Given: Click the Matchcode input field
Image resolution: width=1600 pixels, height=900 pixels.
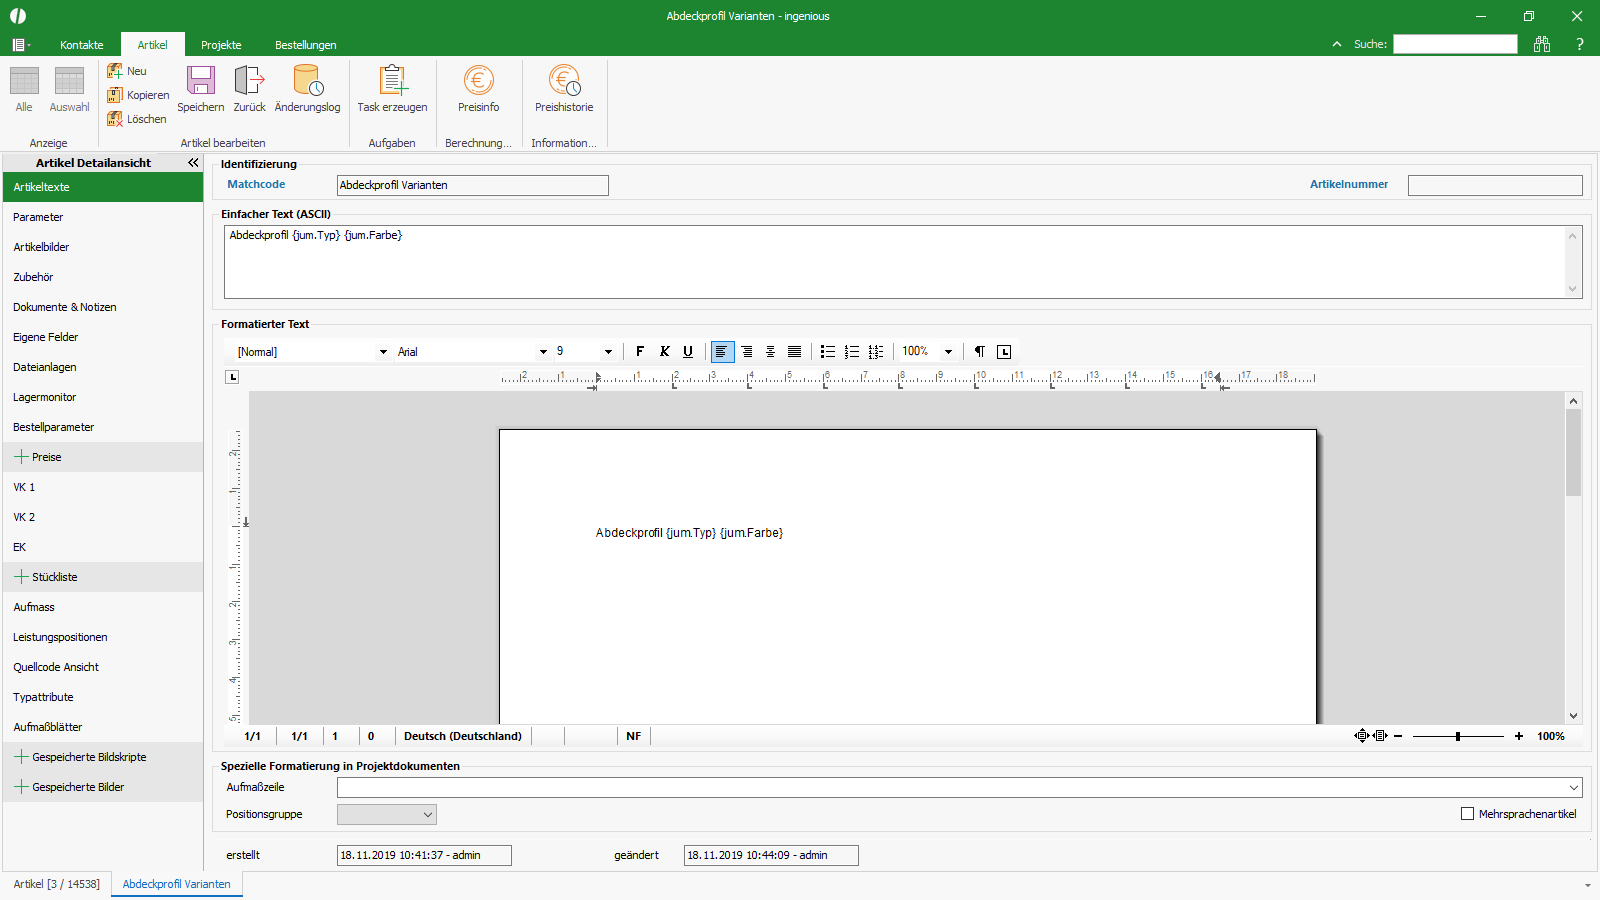Looking at the screenshot, I should [x=473, y=185].
